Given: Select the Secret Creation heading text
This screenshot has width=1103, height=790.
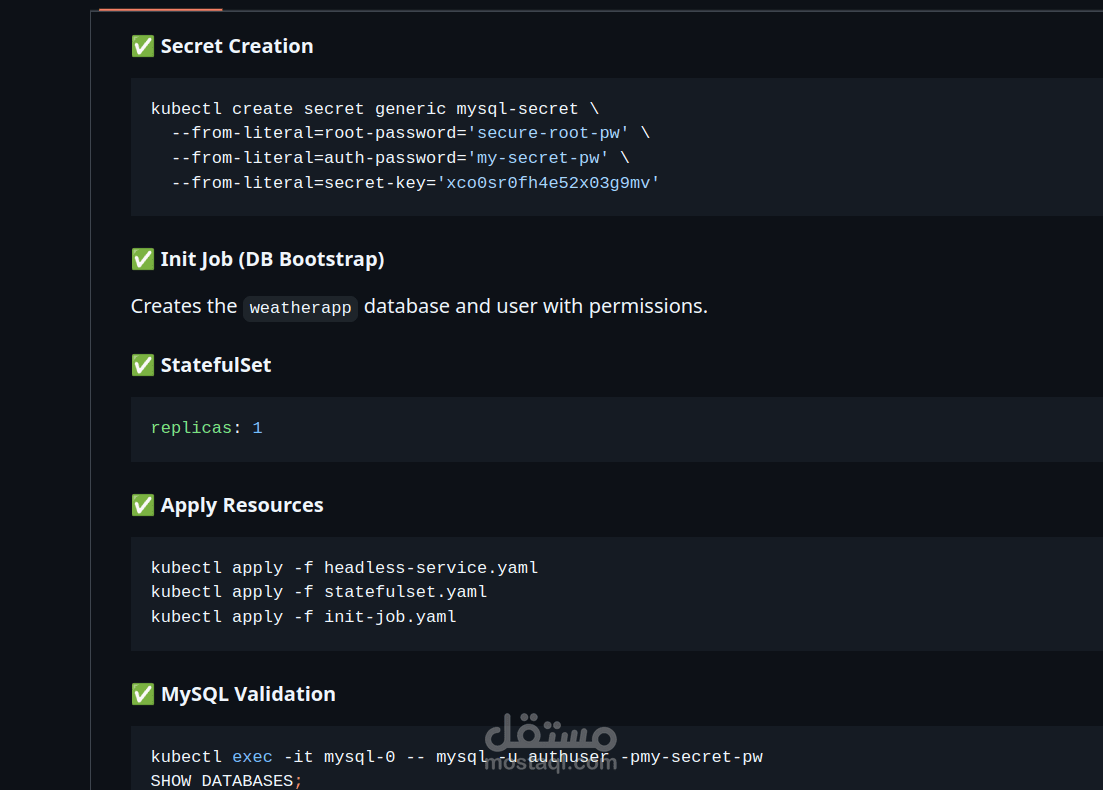Looking at the screenshot, I should click(237, 46).
